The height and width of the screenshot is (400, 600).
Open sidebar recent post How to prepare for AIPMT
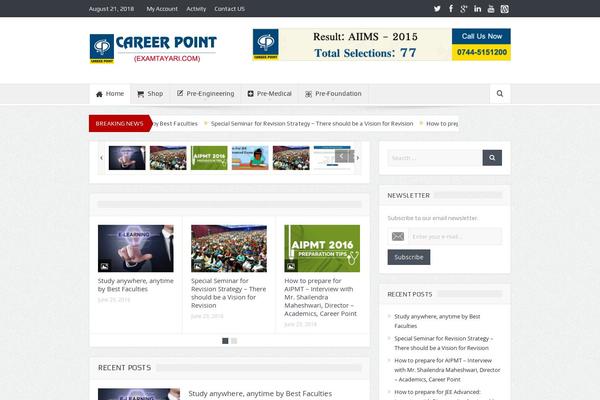tap(447, 370)
